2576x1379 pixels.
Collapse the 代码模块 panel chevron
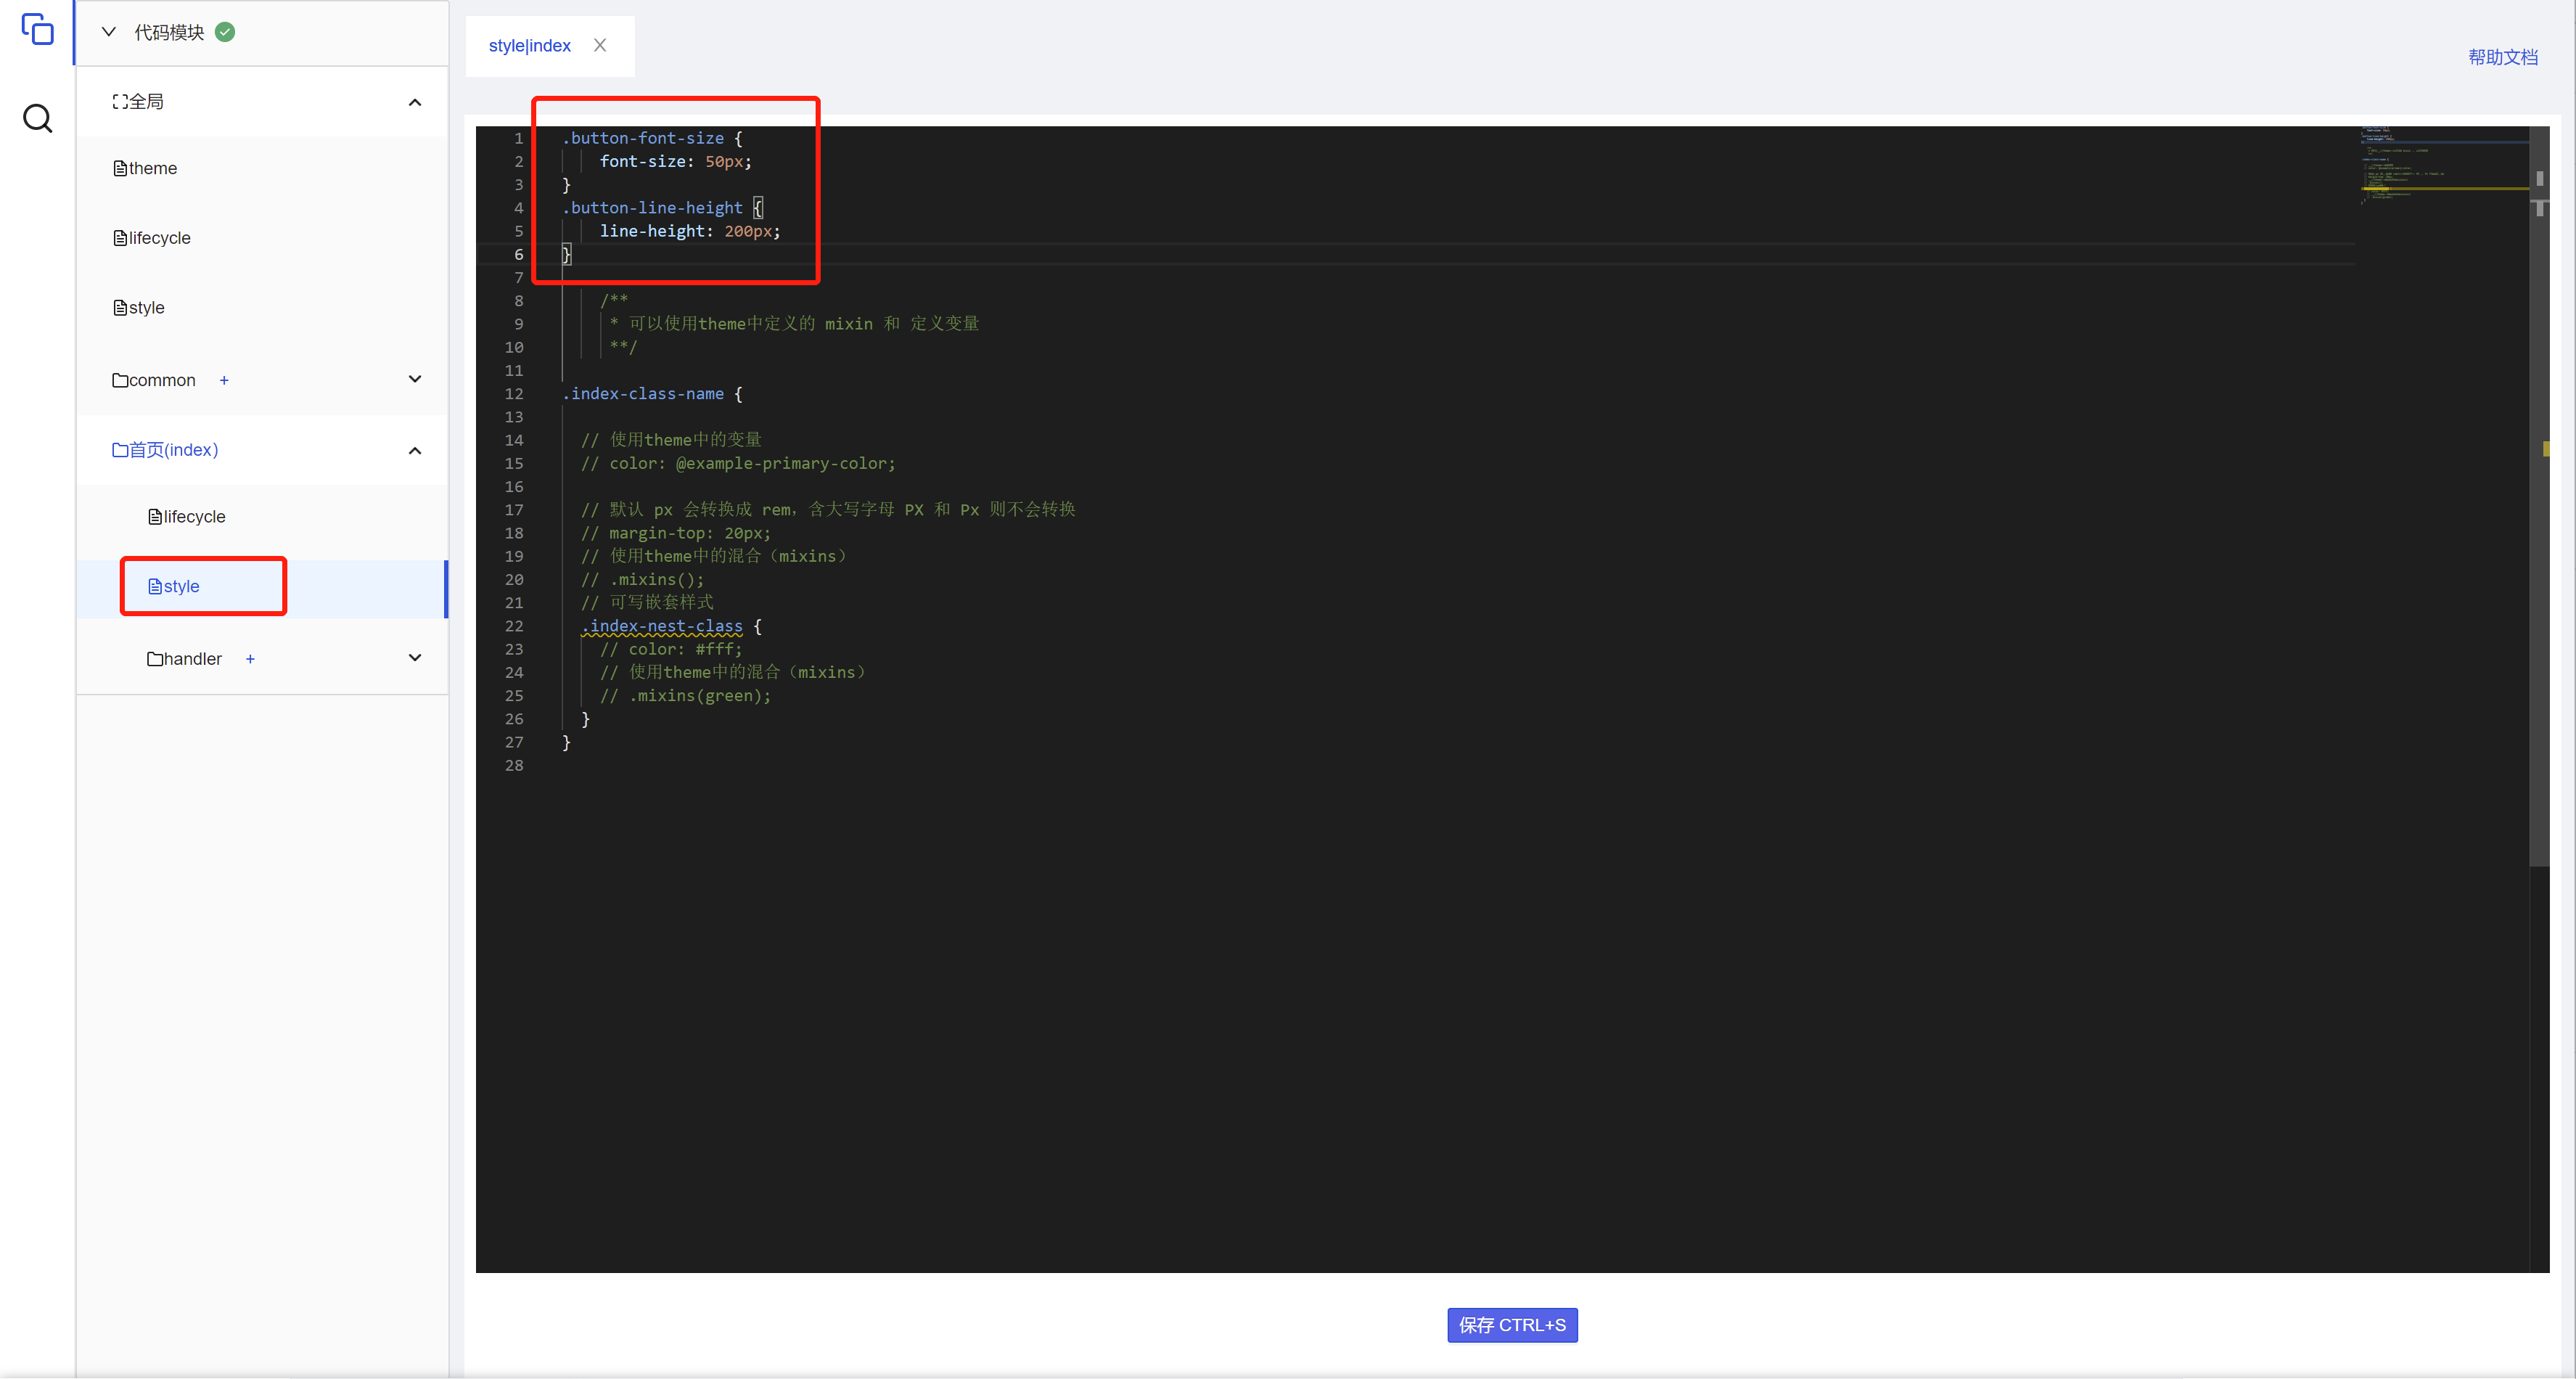pyautogui.click(x=109, y=32)
